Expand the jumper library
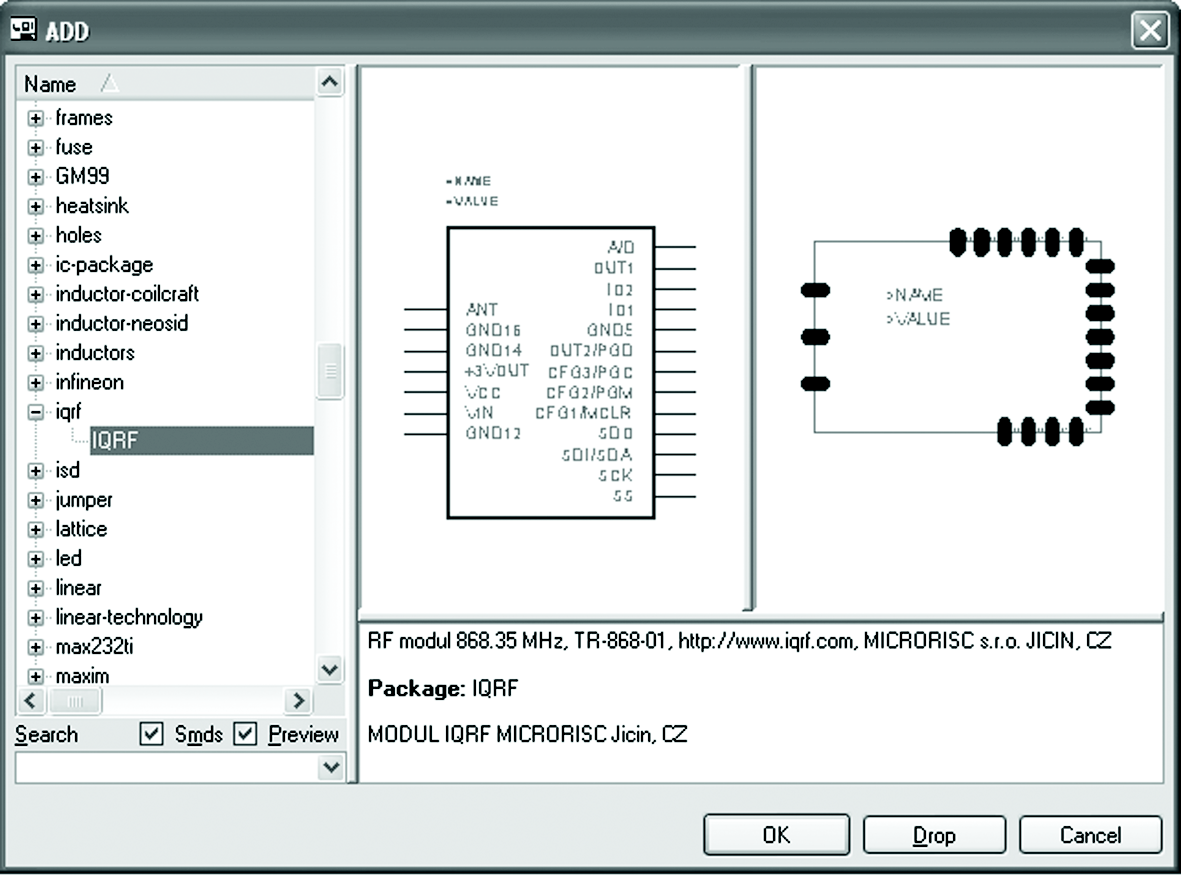The image size is (1181, 876). (35, 500)
